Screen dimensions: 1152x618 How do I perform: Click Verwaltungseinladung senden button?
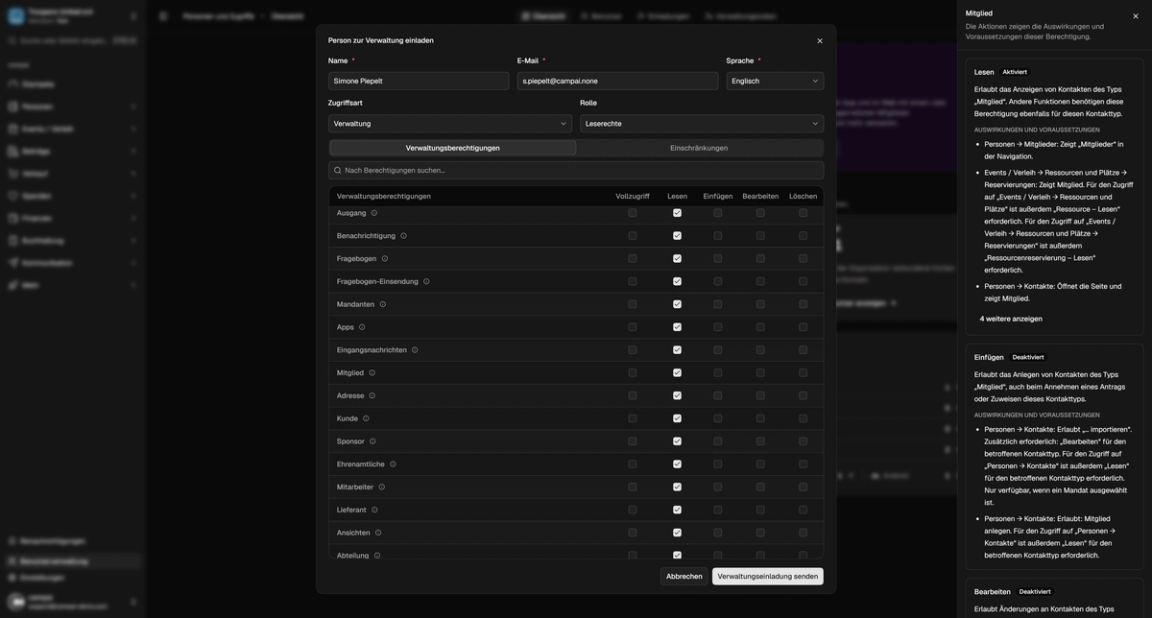tap(768, 576)
